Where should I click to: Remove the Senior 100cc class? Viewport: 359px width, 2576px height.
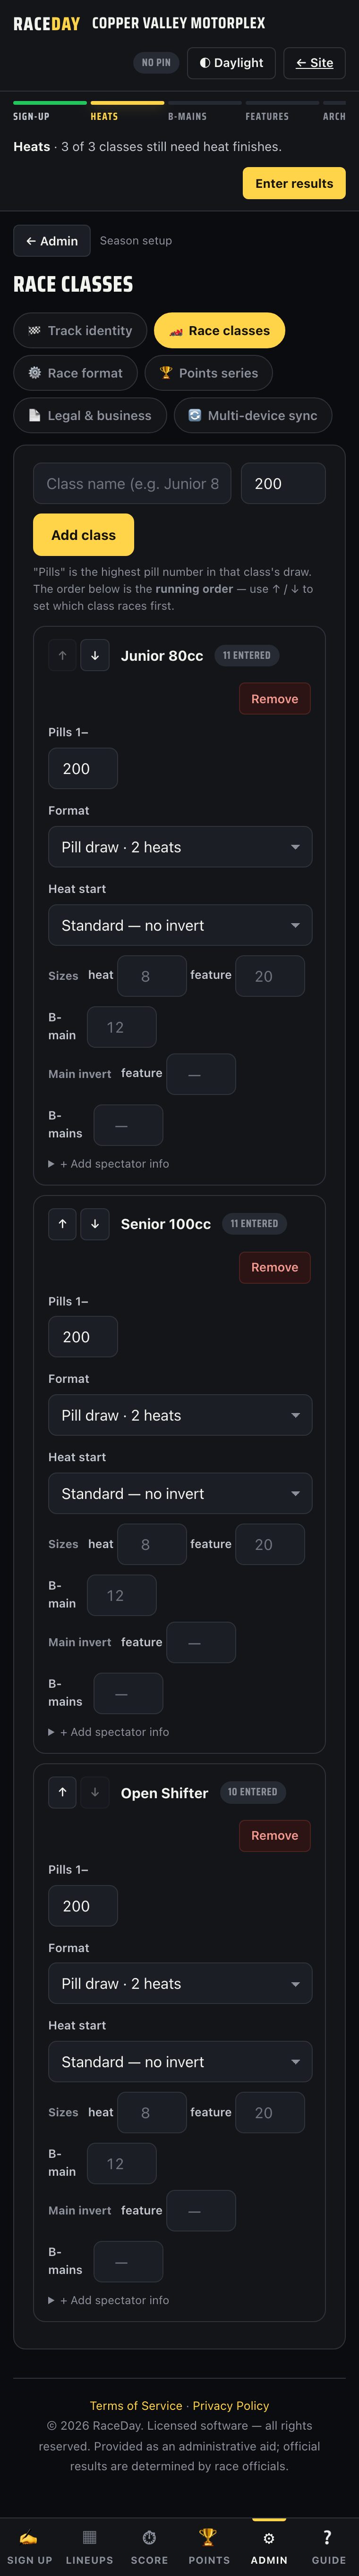pos(275,1267)
